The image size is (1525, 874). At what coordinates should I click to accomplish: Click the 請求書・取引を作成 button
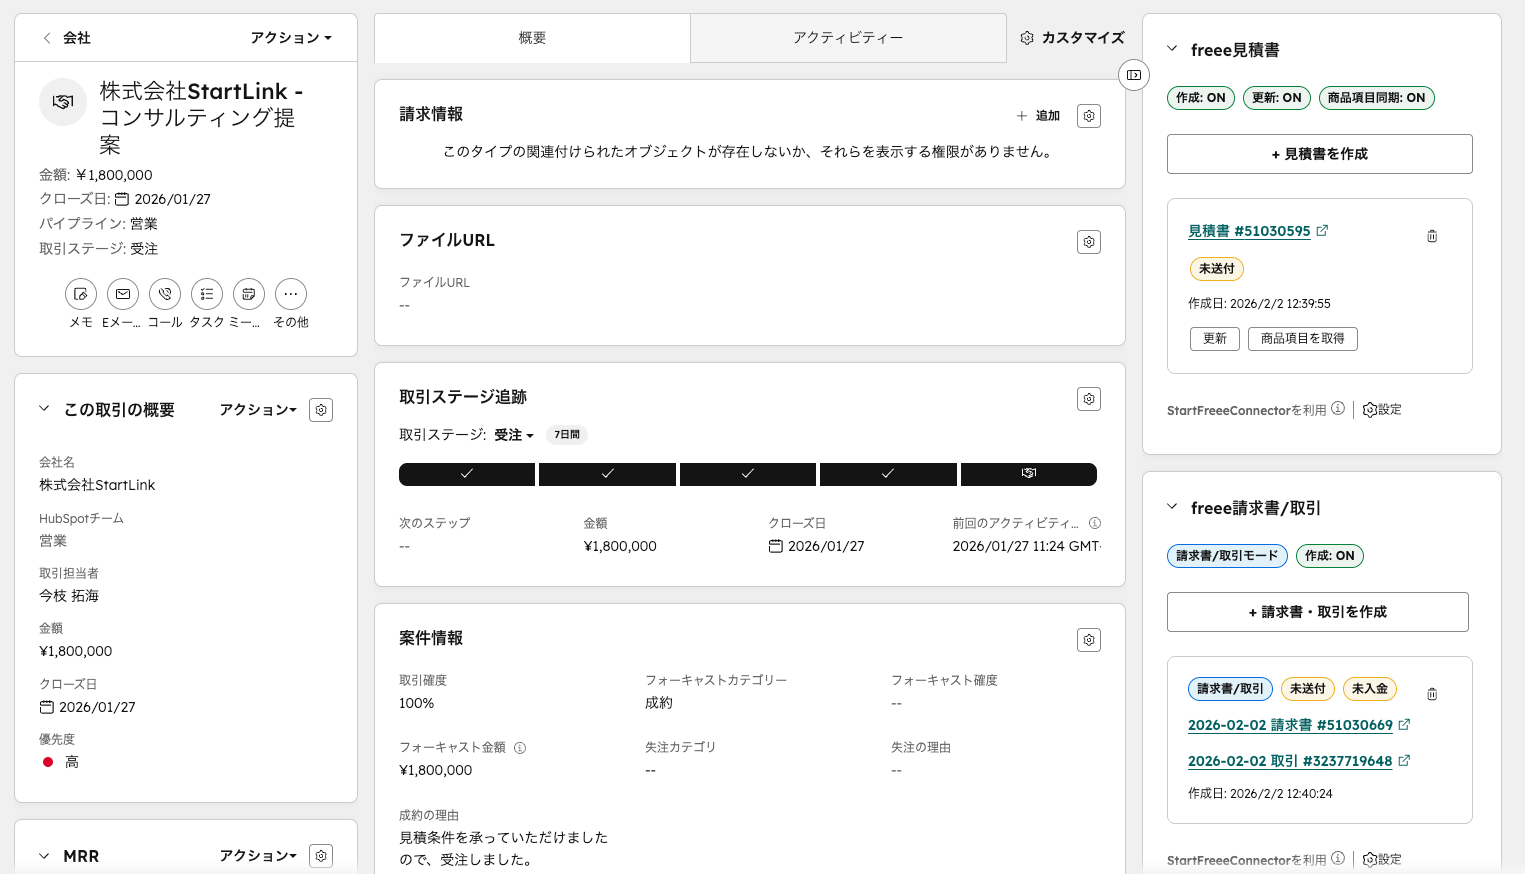coord(1318,612)
